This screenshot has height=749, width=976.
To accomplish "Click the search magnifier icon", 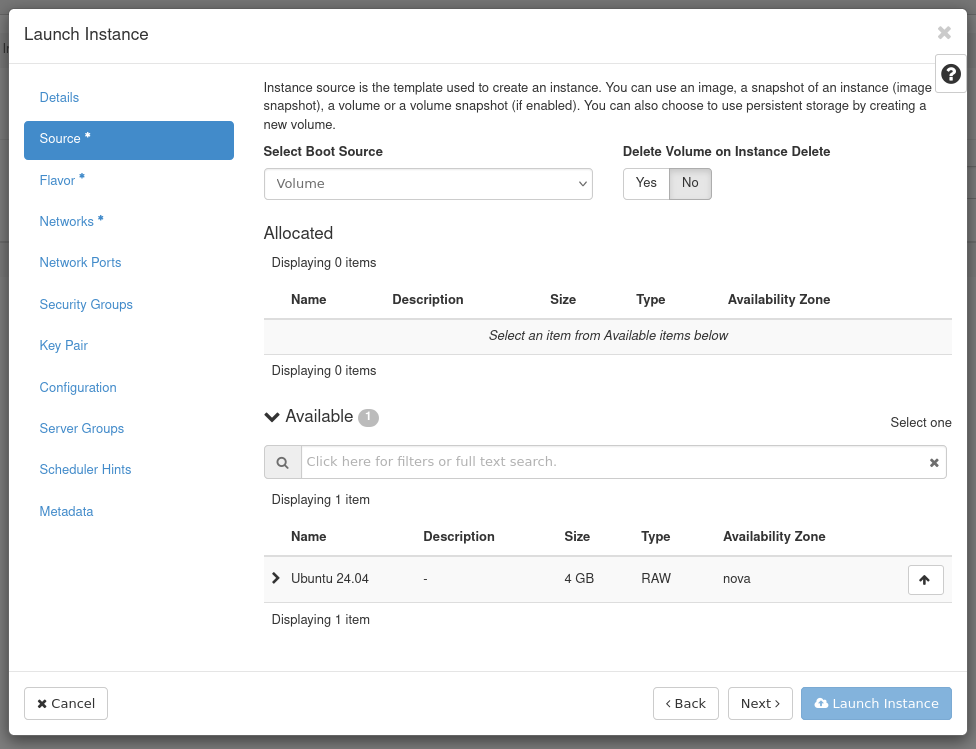I will 282,462.
